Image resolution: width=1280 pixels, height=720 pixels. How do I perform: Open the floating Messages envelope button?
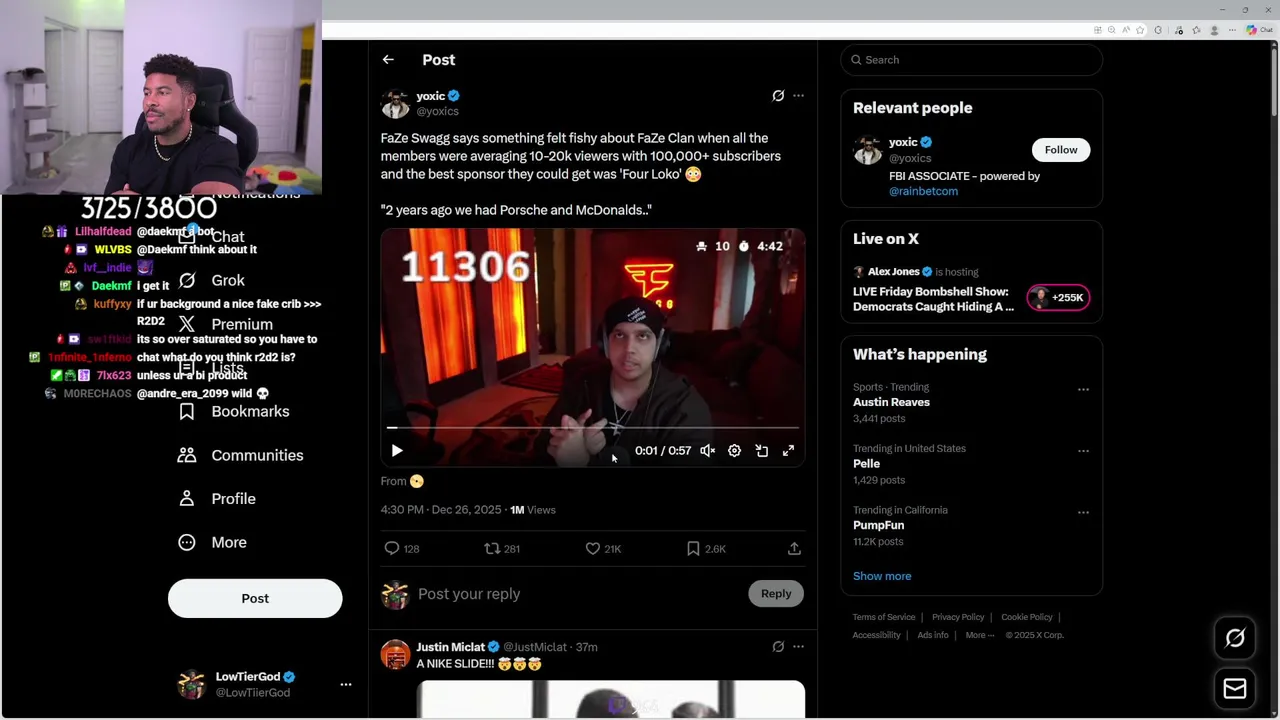click(x=1235, y=689)
